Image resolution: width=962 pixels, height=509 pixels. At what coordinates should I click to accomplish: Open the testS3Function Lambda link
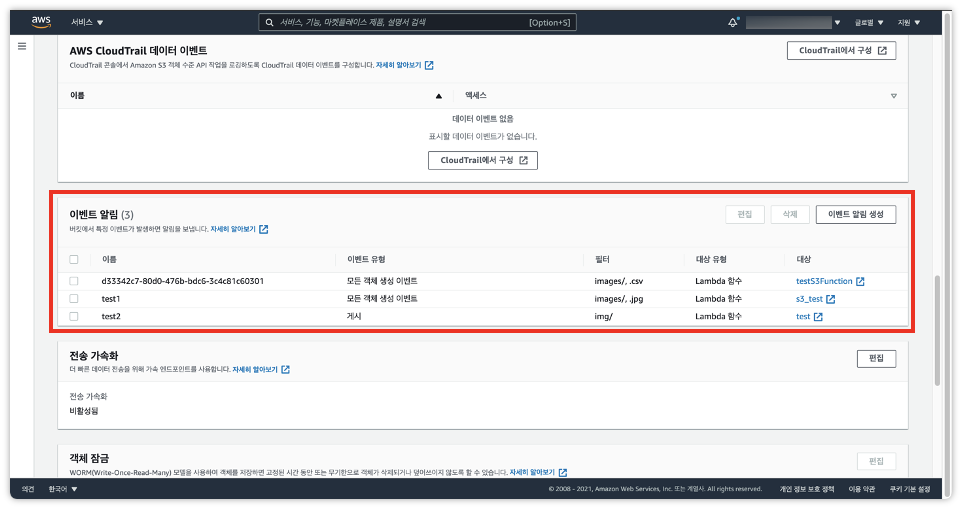tap(824, 281)
